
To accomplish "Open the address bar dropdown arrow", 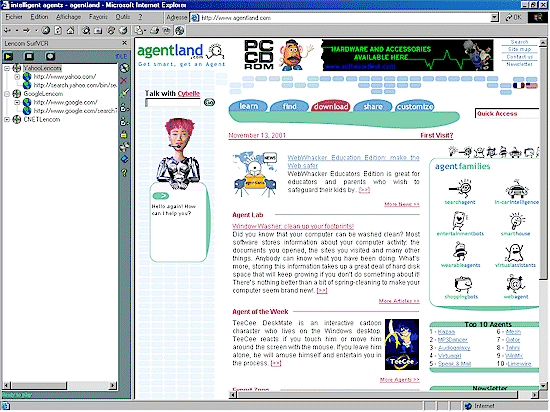I will pos(495,18).
